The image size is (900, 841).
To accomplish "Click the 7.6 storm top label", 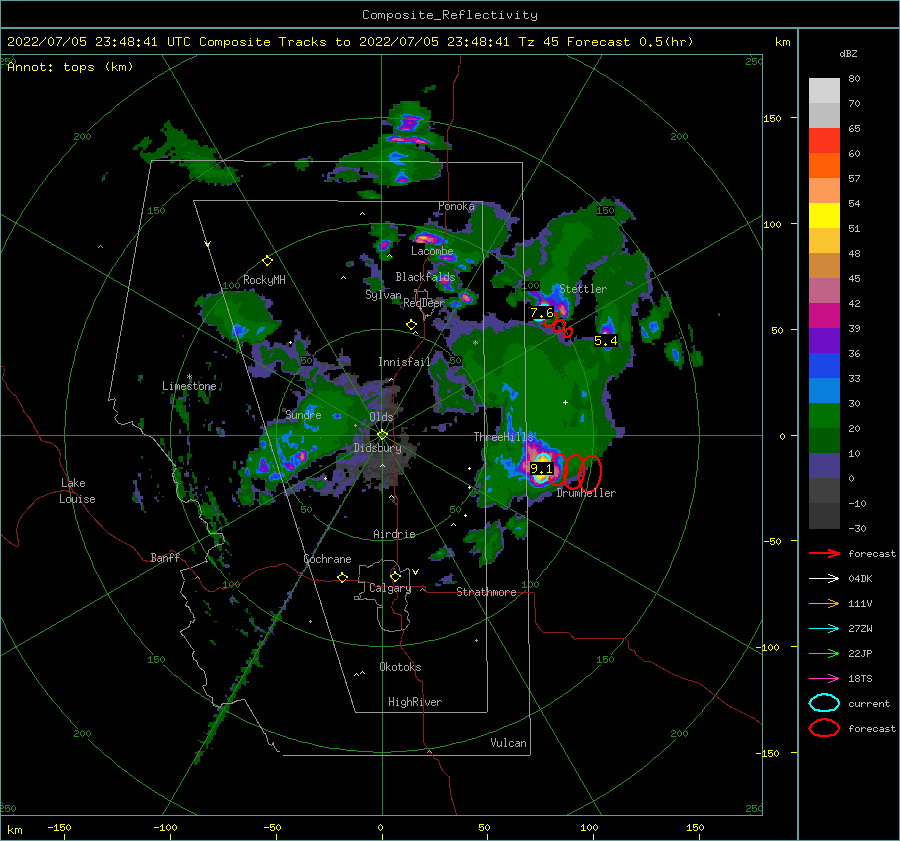I will coord(542,313).
